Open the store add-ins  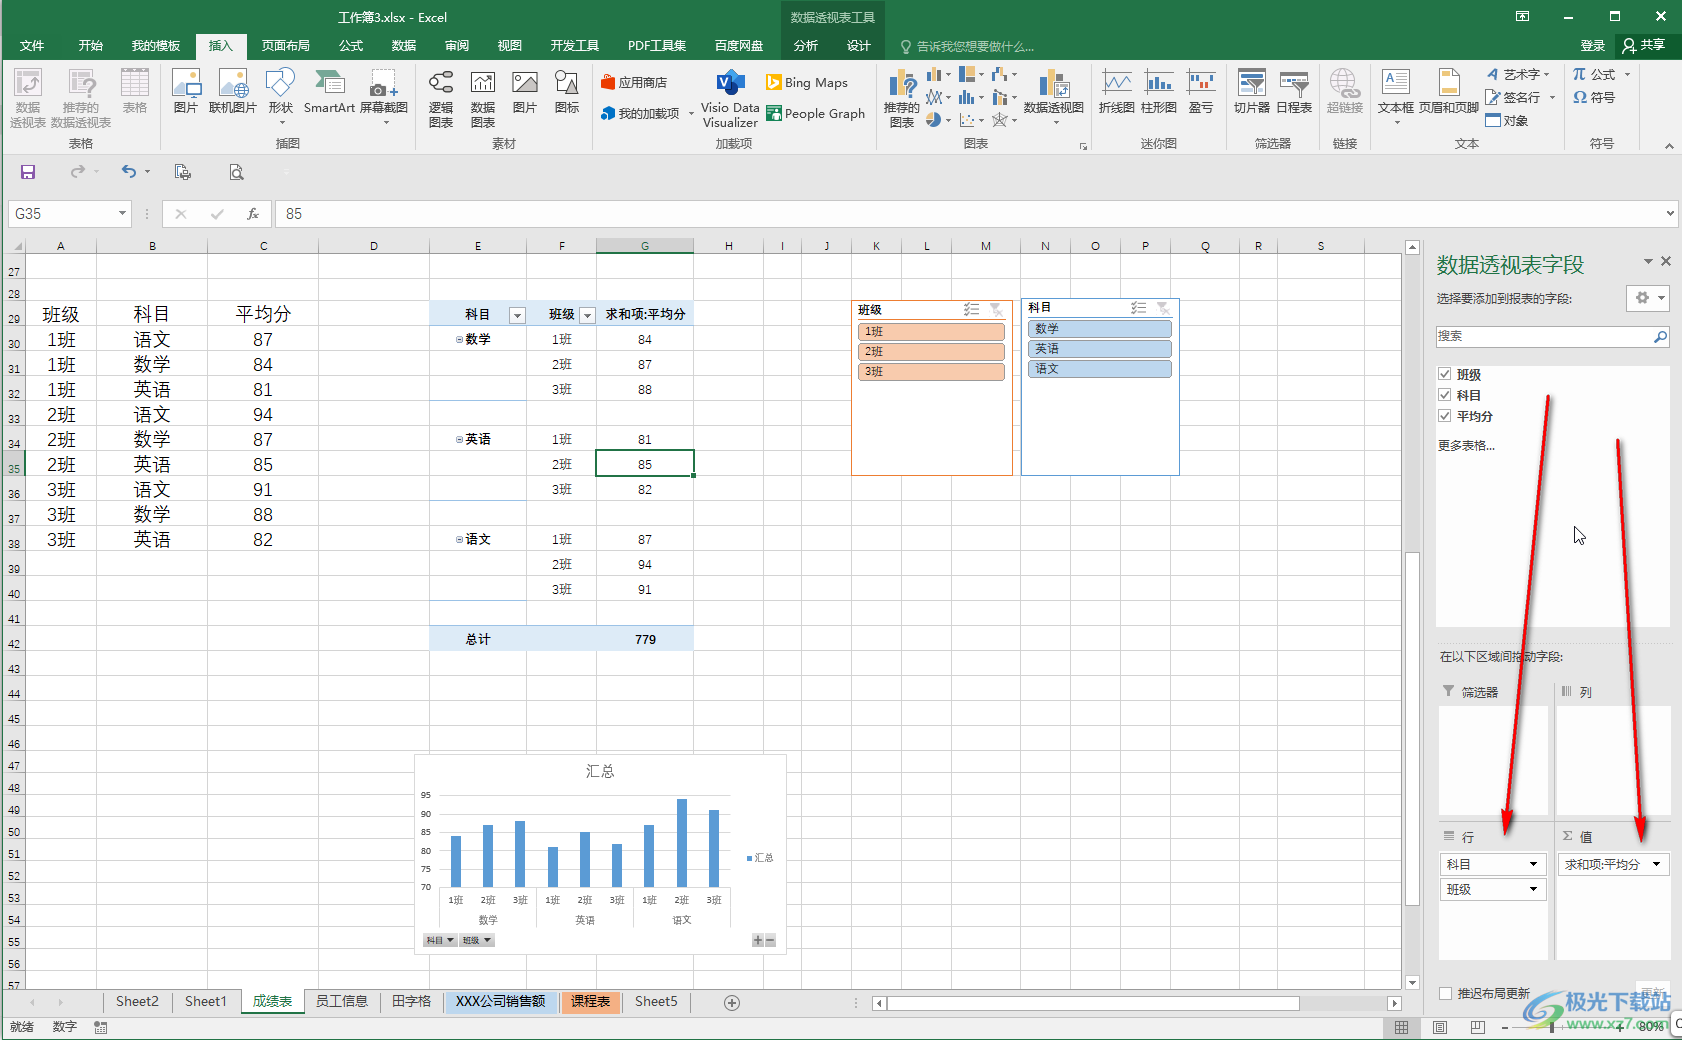click(634, 82)
